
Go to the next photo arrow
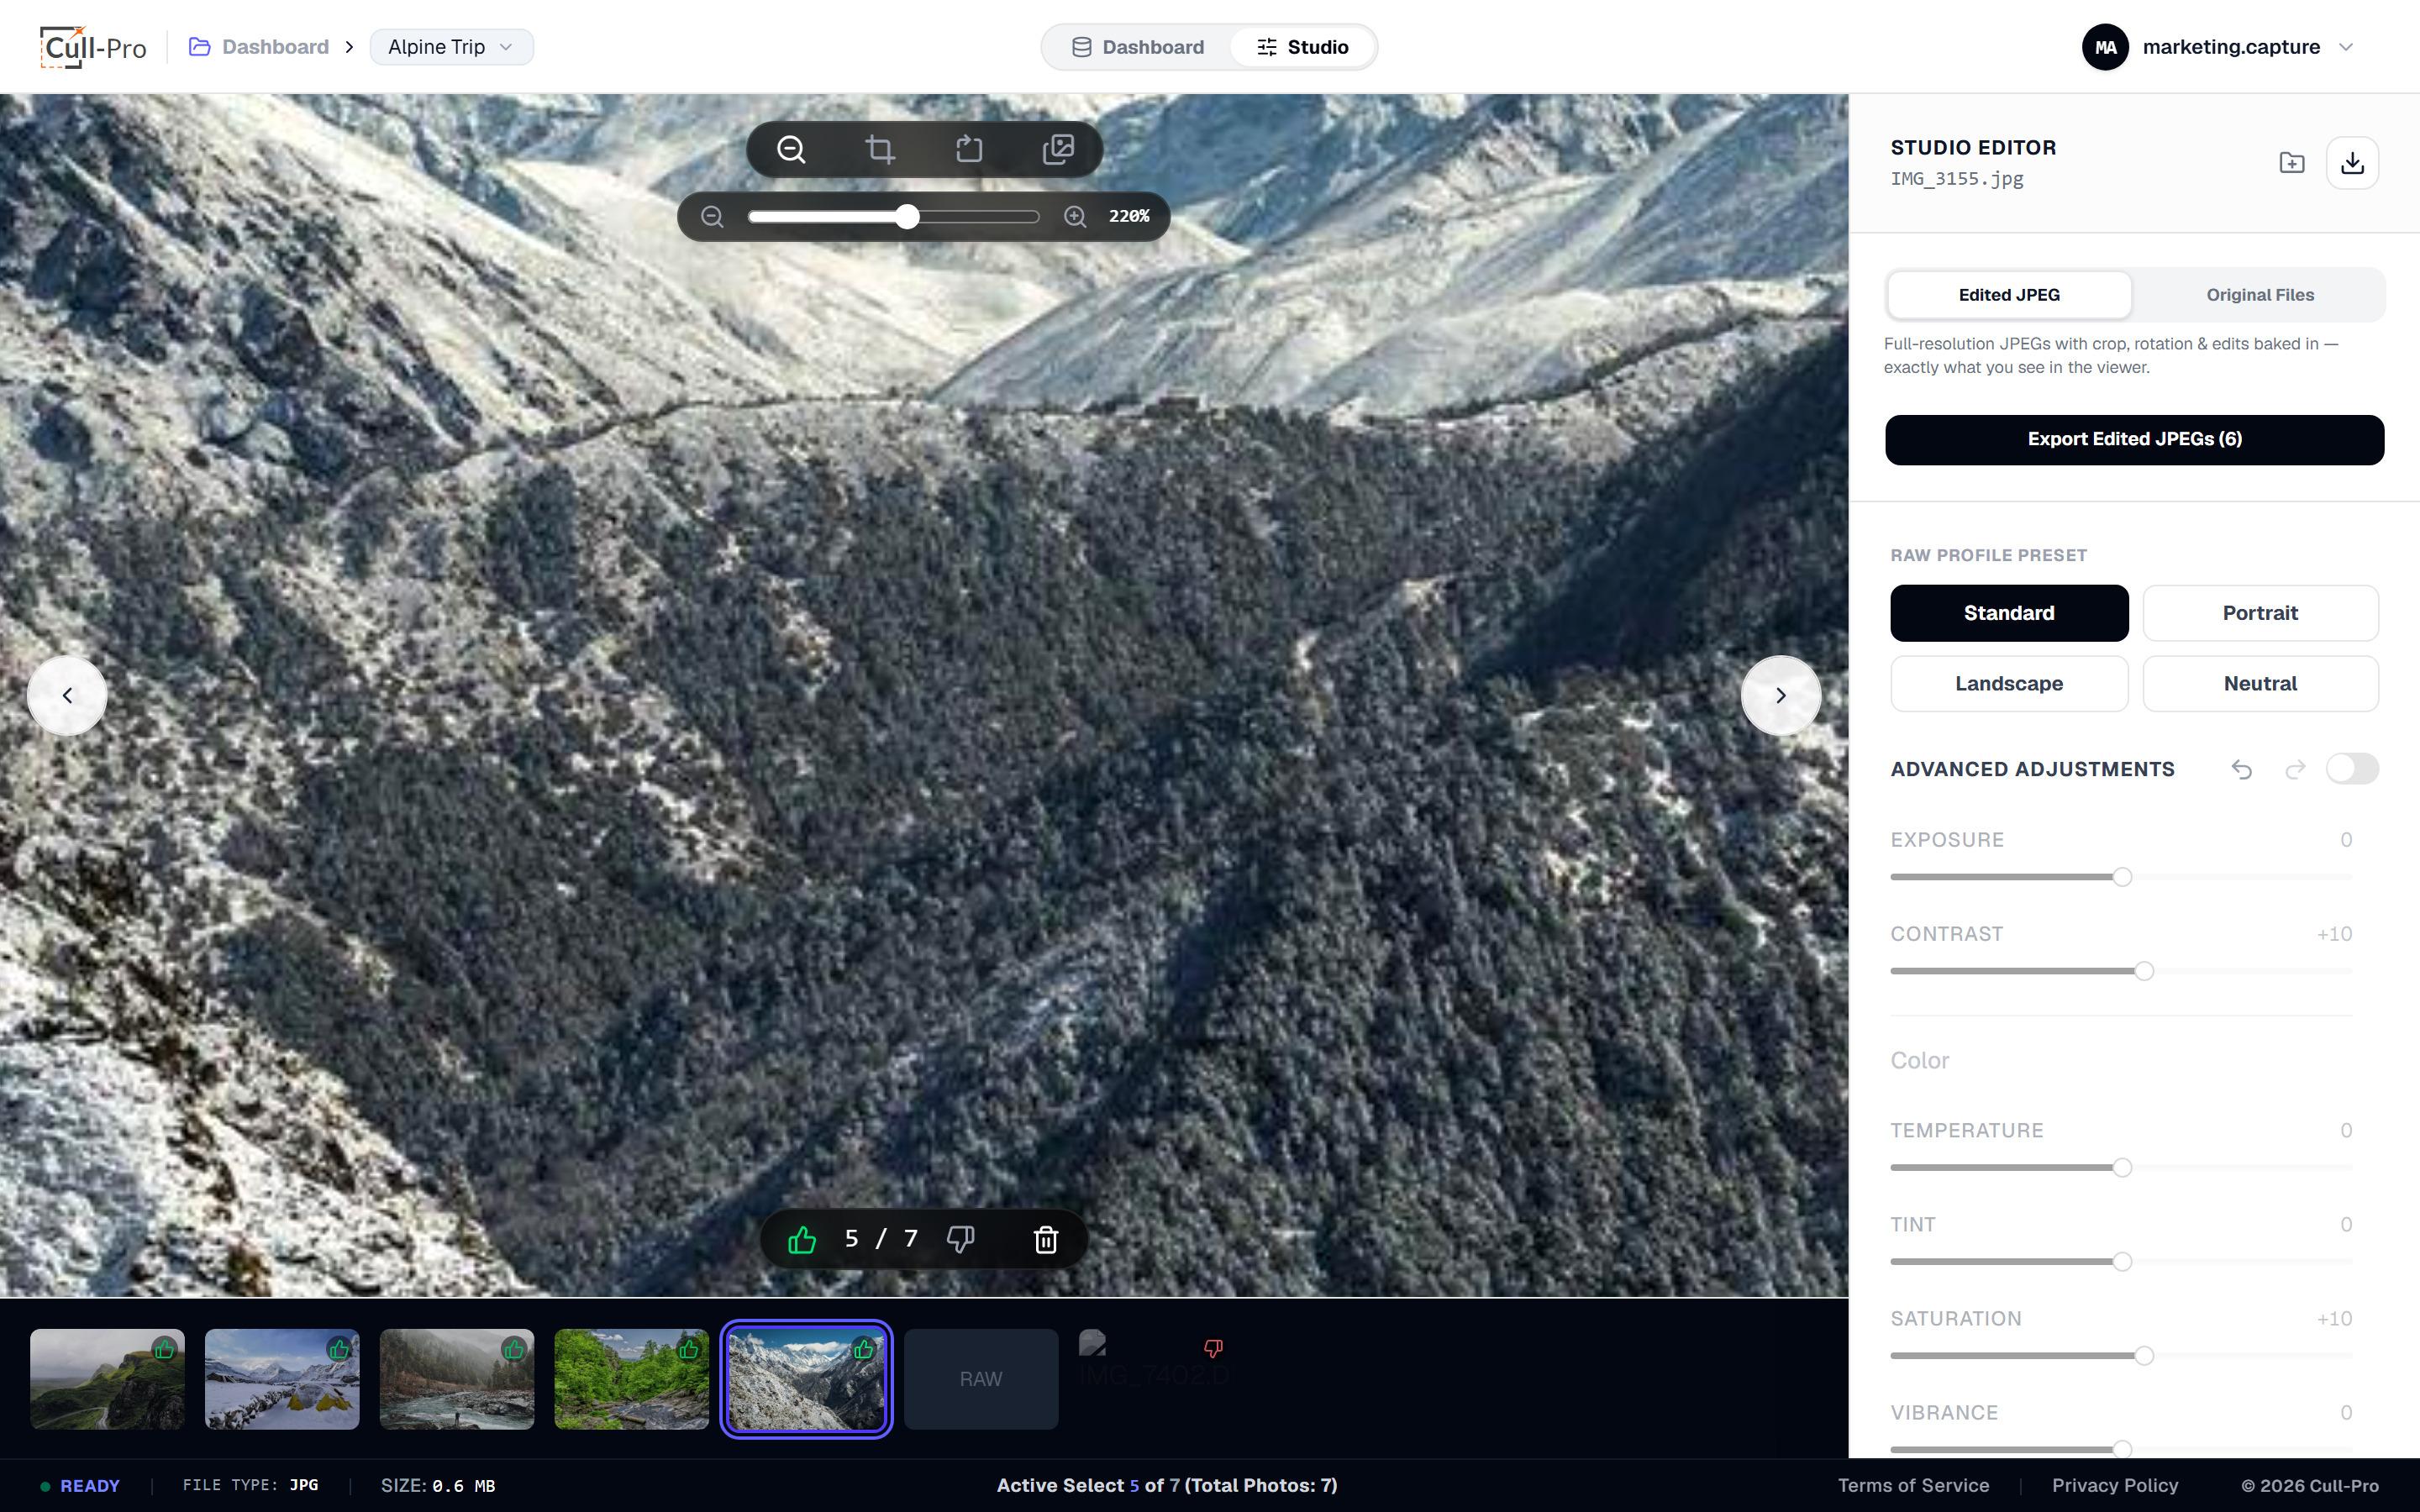tap(1780, 696)
